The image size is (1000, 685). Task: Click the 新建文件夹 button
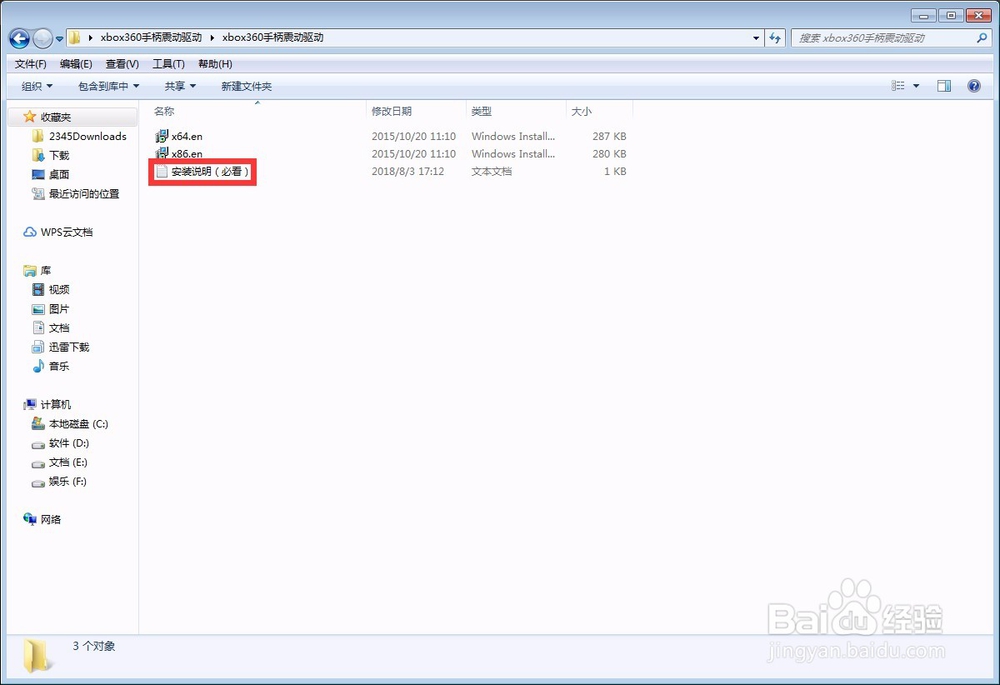(246, 86)
